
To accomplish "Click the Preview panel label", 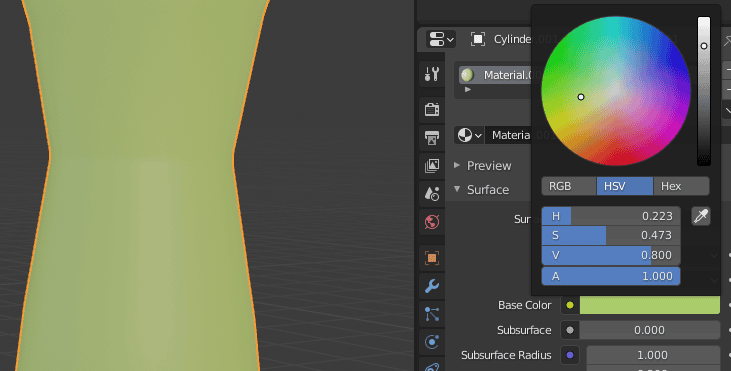I will 489,165.
